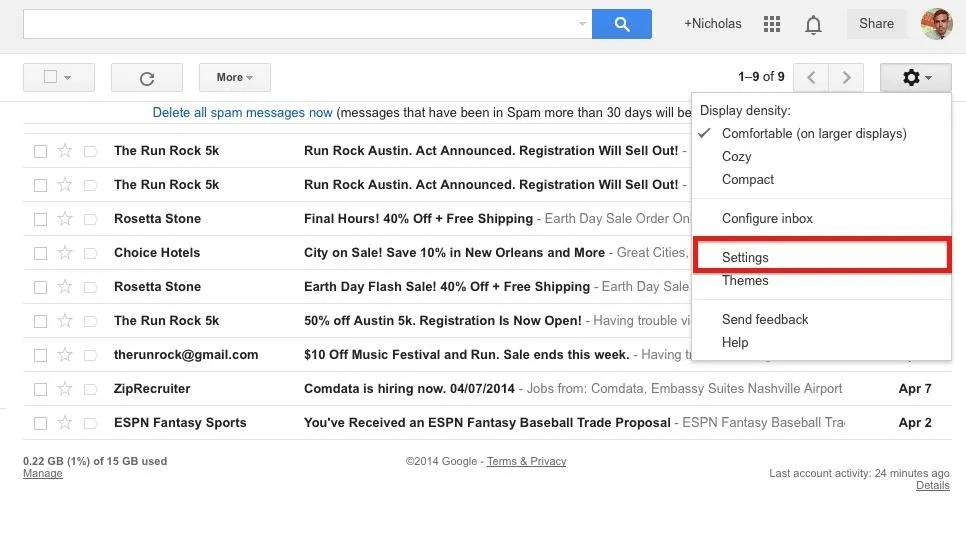Tick the checkbox for Earth Day Flash Sale email
966x538 pixels.
[41, 287]
